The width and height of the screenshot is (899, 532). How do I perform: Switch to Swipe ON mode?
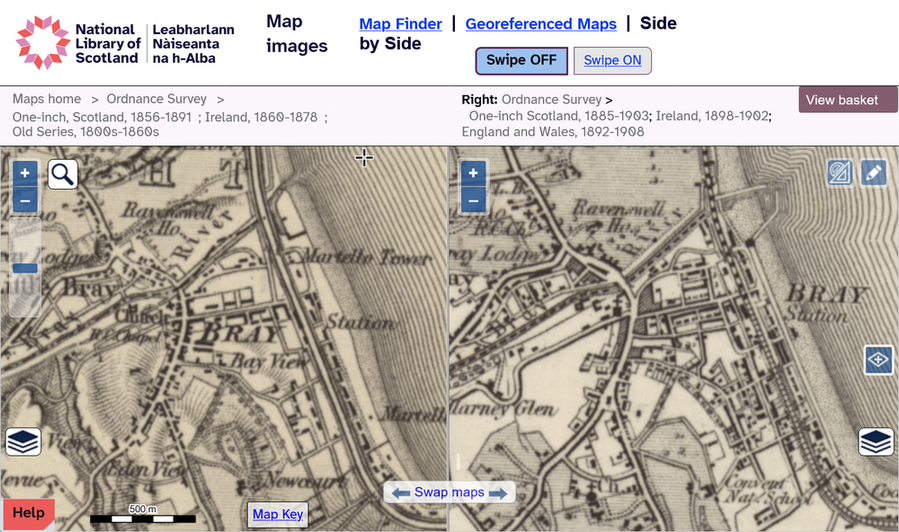pos(612,60)
